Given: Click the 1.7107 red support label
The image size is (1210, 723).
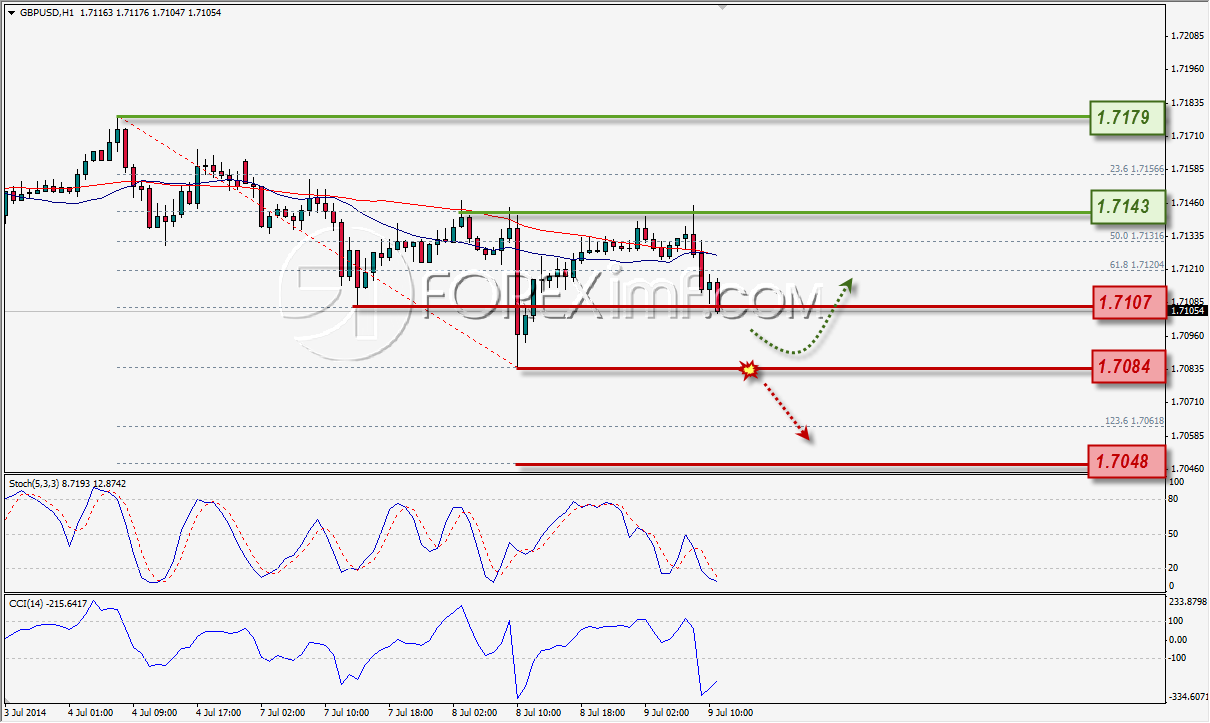Looking at the screenshot, I should click(1127, 301).
